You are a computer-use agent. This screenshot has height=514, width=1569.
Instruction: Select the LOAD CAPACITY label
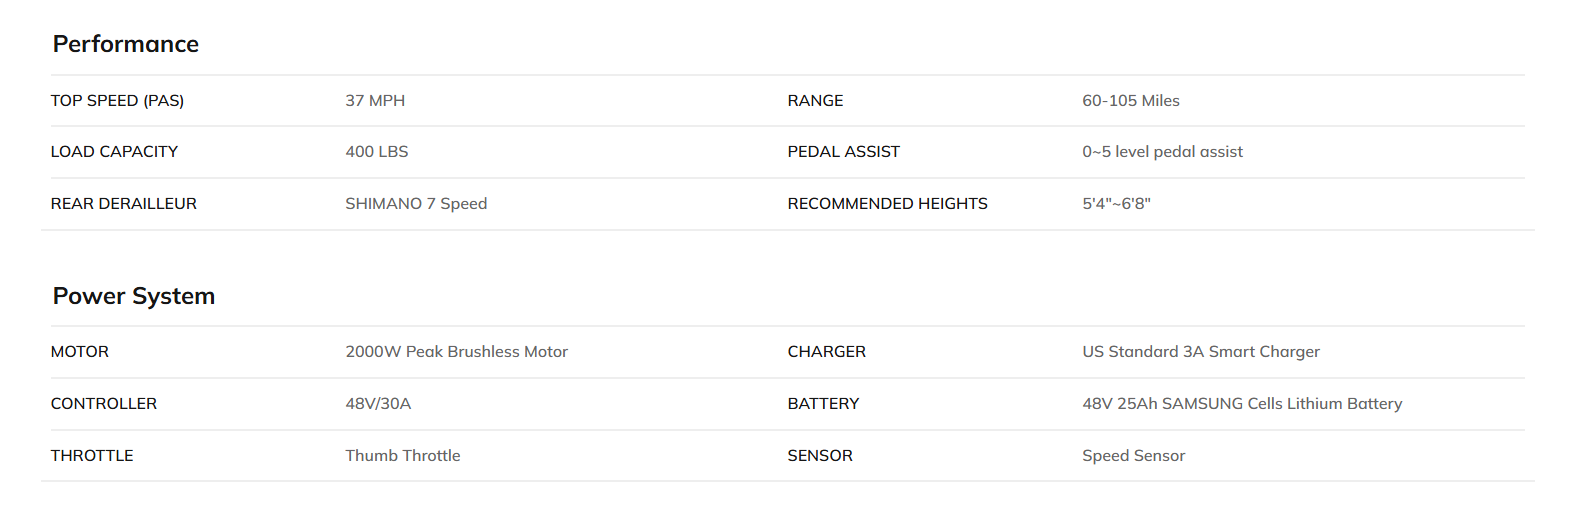[x=114, y=152]
